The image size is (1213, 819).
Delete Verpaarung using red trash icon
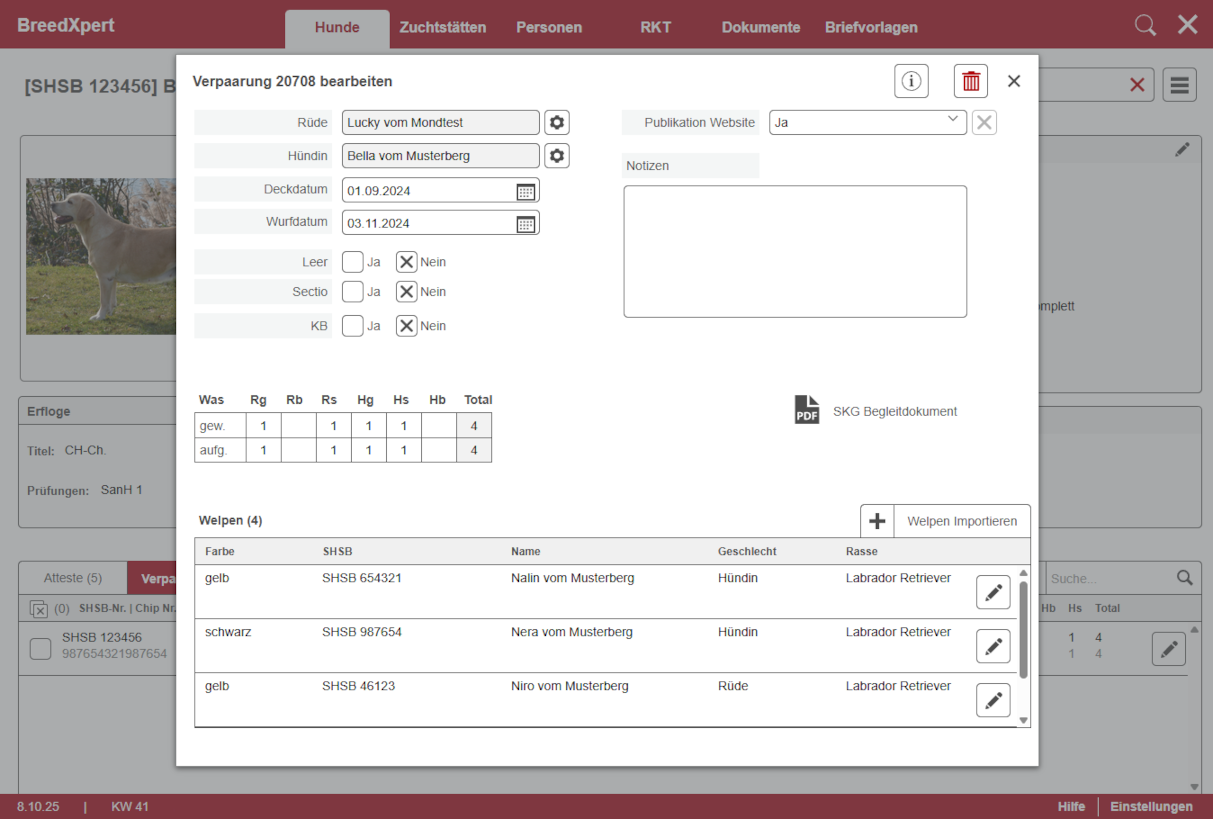970,82
